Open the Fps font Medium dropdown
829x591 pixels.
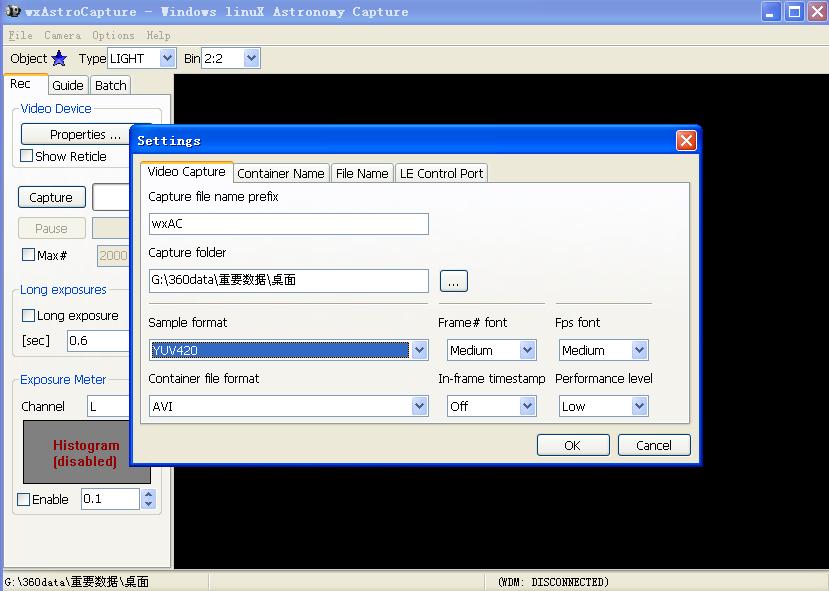[639, 350]
